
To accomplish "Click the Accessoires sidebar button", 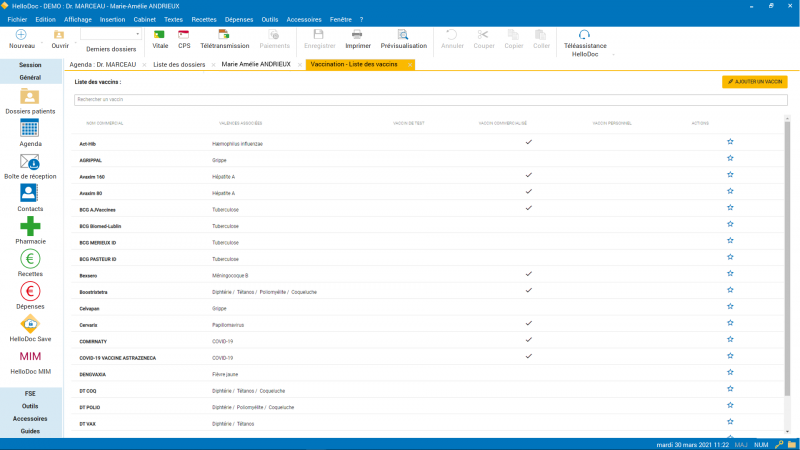I will pyautogui.click(x=30, y=418).
